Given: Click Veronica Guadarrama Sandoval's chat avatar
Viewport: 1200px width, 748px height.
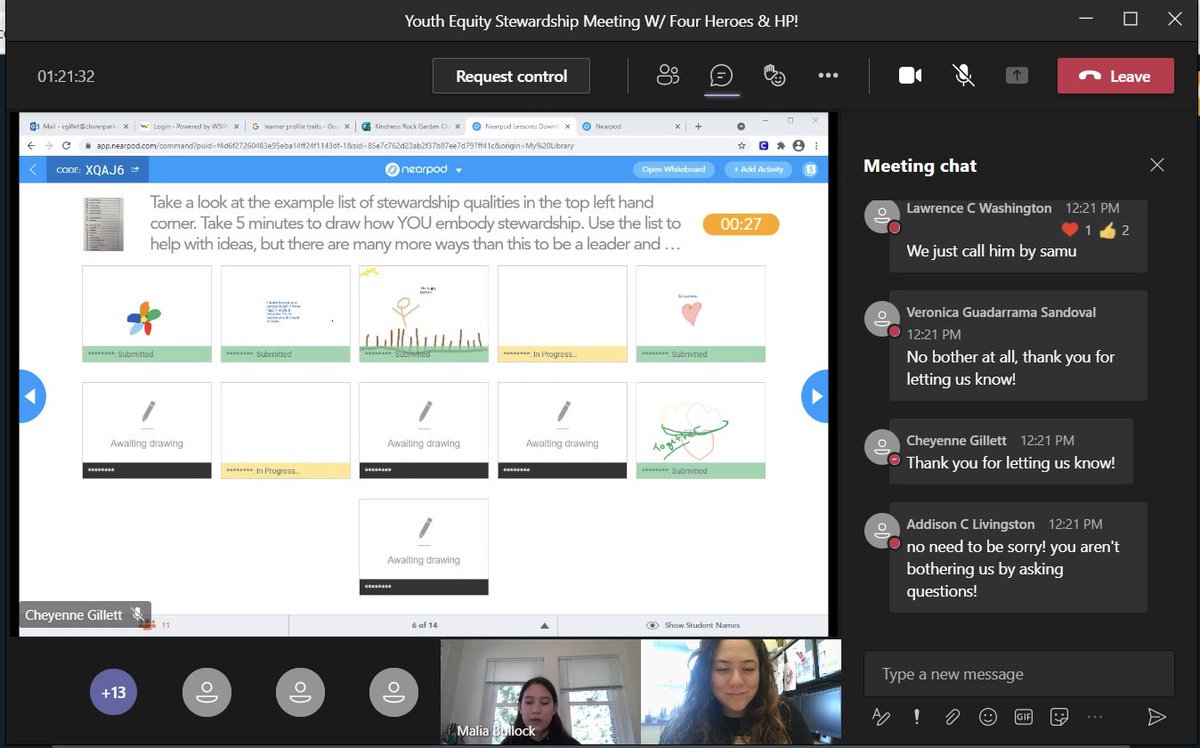Looking at the screenshot, I should click(881, 320).
